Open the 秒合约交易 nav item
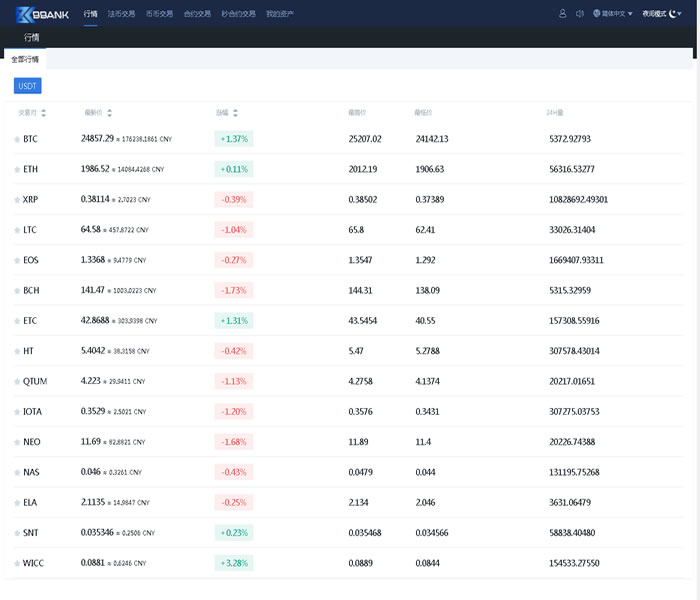The image size is (700, 600). (238, 14)
